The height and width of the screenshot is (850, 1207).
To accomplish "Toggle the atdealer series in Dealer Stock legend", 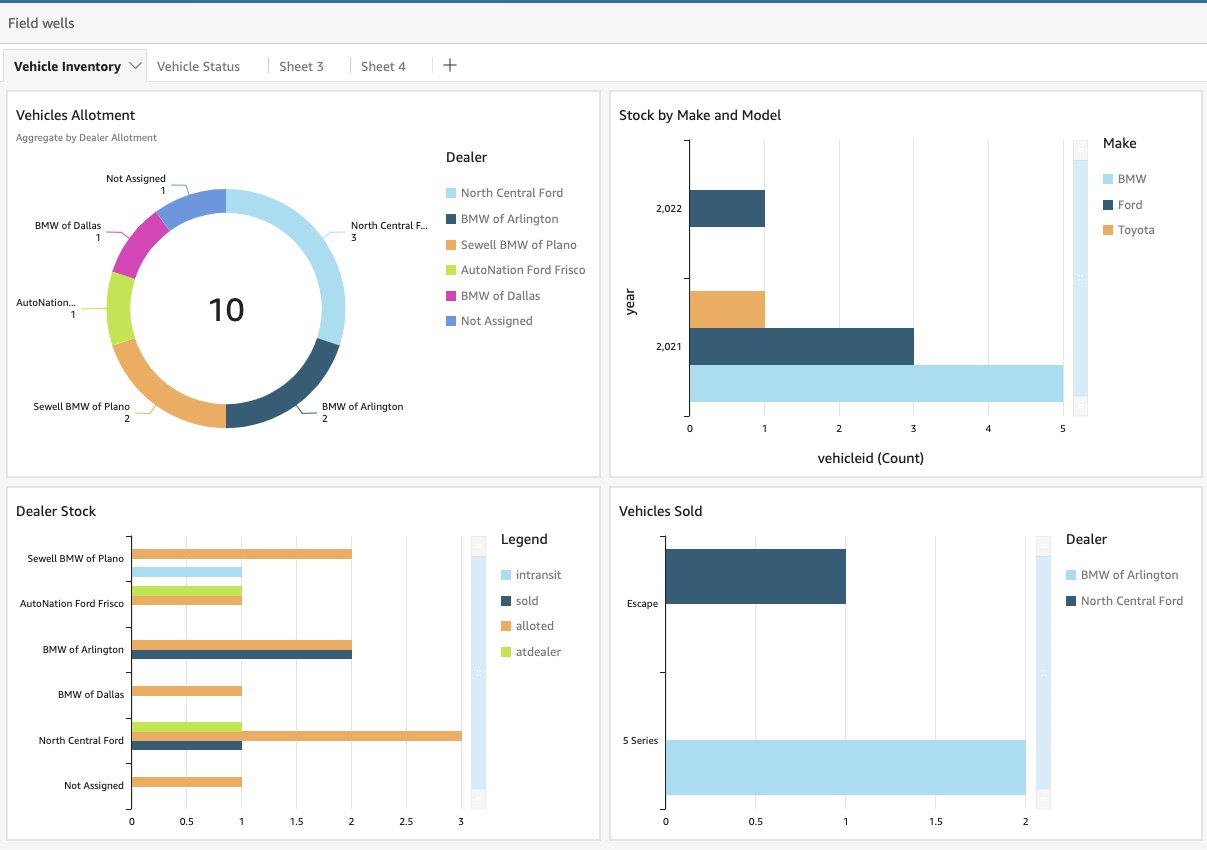I will [x=508, y=651].
